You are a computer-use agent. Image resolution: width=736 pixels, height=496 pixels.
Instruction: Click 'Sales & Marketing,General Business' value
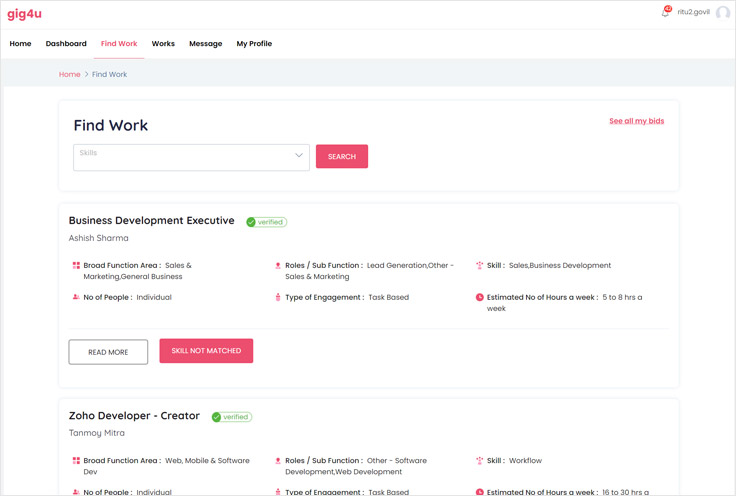[138, 271]
